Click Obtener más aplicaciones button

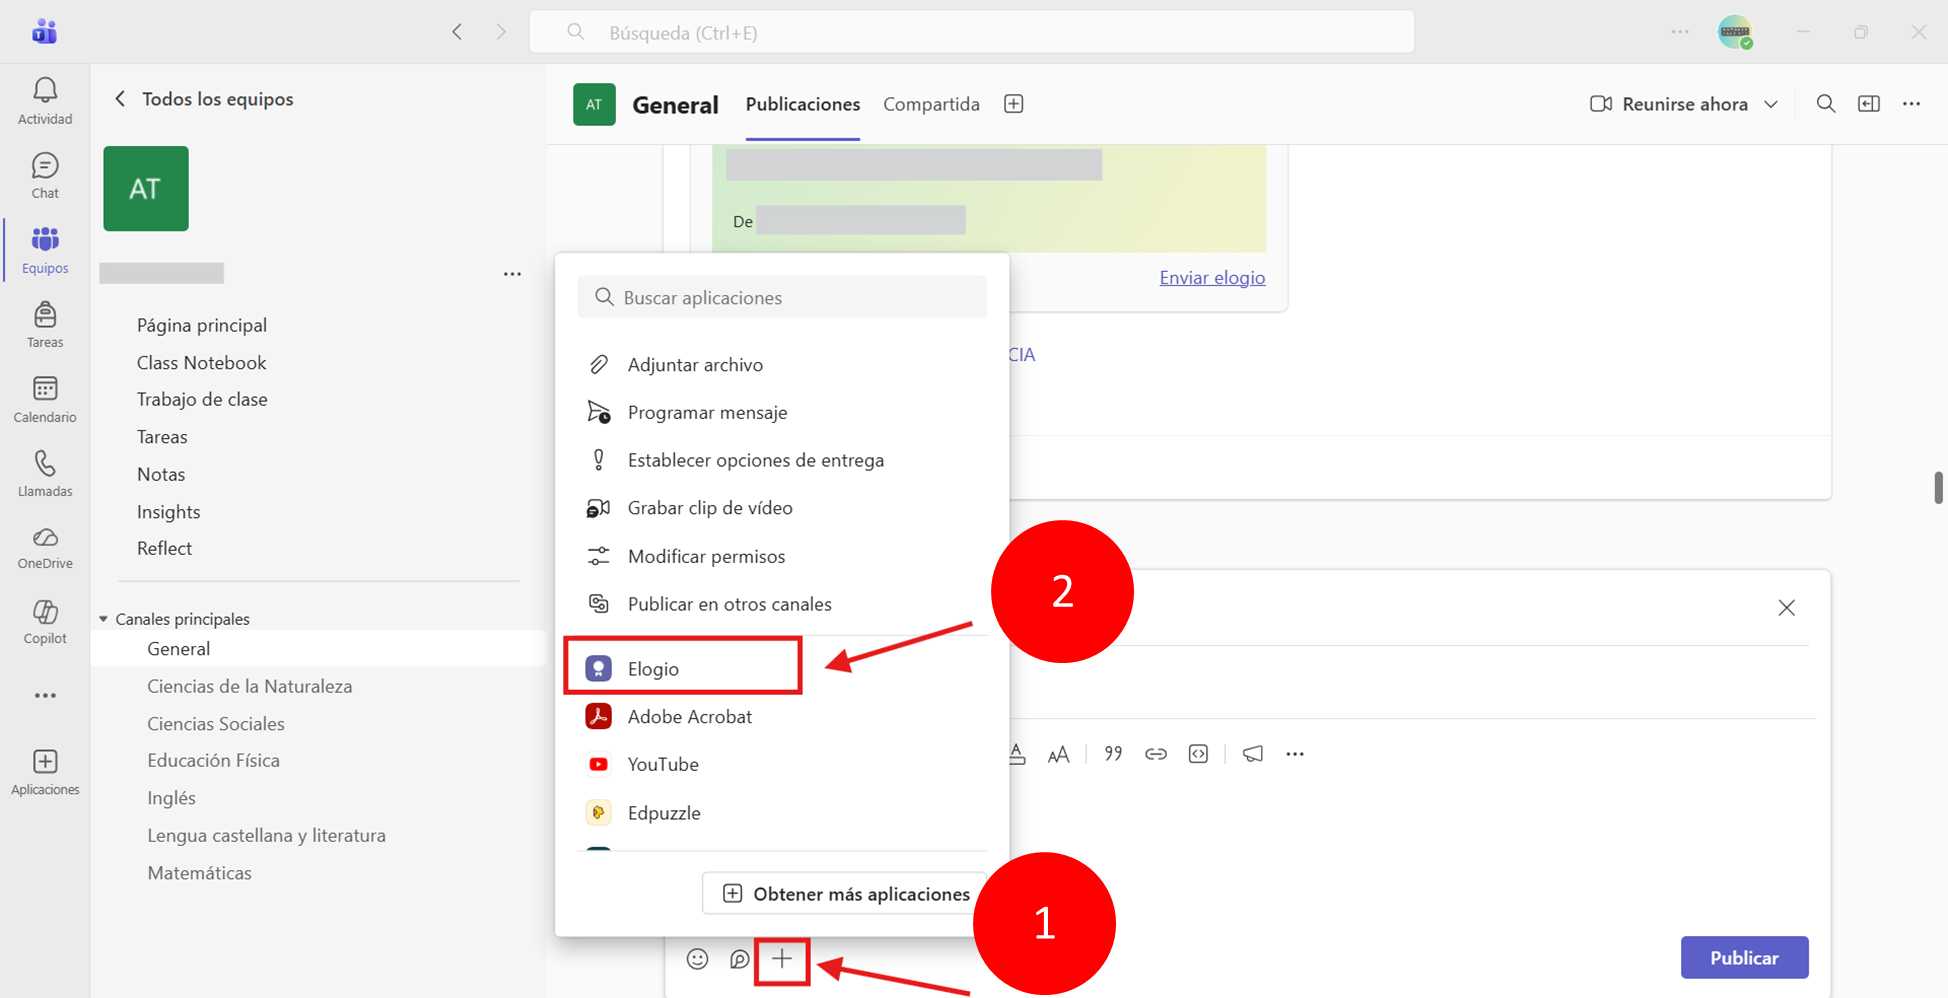845,894
